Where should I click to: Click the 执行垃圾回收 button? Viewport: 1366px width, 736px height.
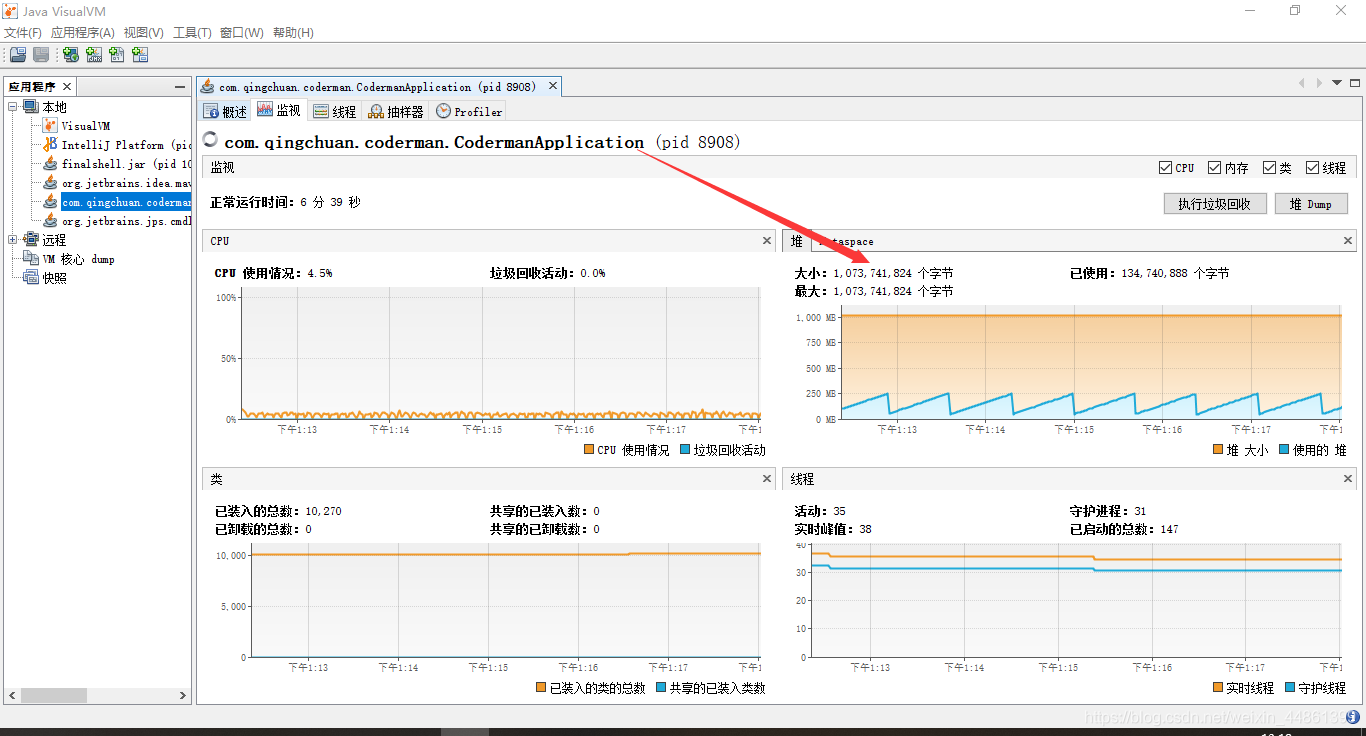coord(1214,204)
